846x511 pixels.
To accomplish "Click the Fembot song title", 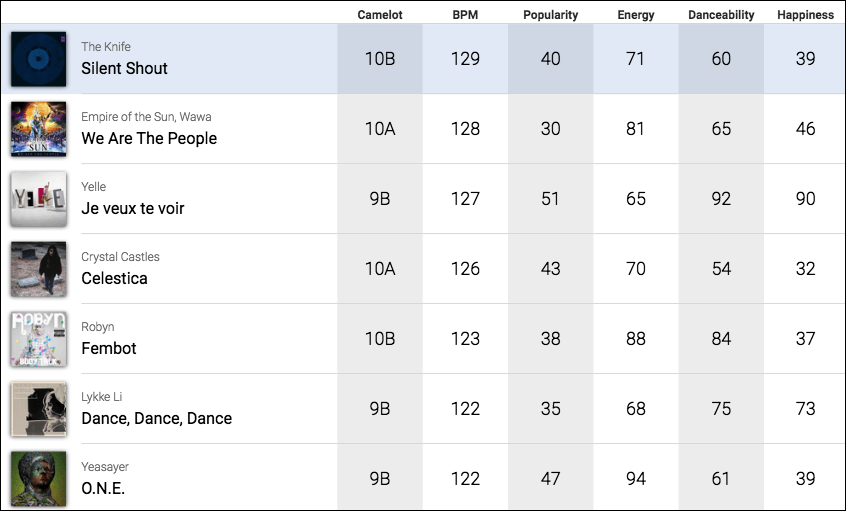I will [x=108, y=349].
